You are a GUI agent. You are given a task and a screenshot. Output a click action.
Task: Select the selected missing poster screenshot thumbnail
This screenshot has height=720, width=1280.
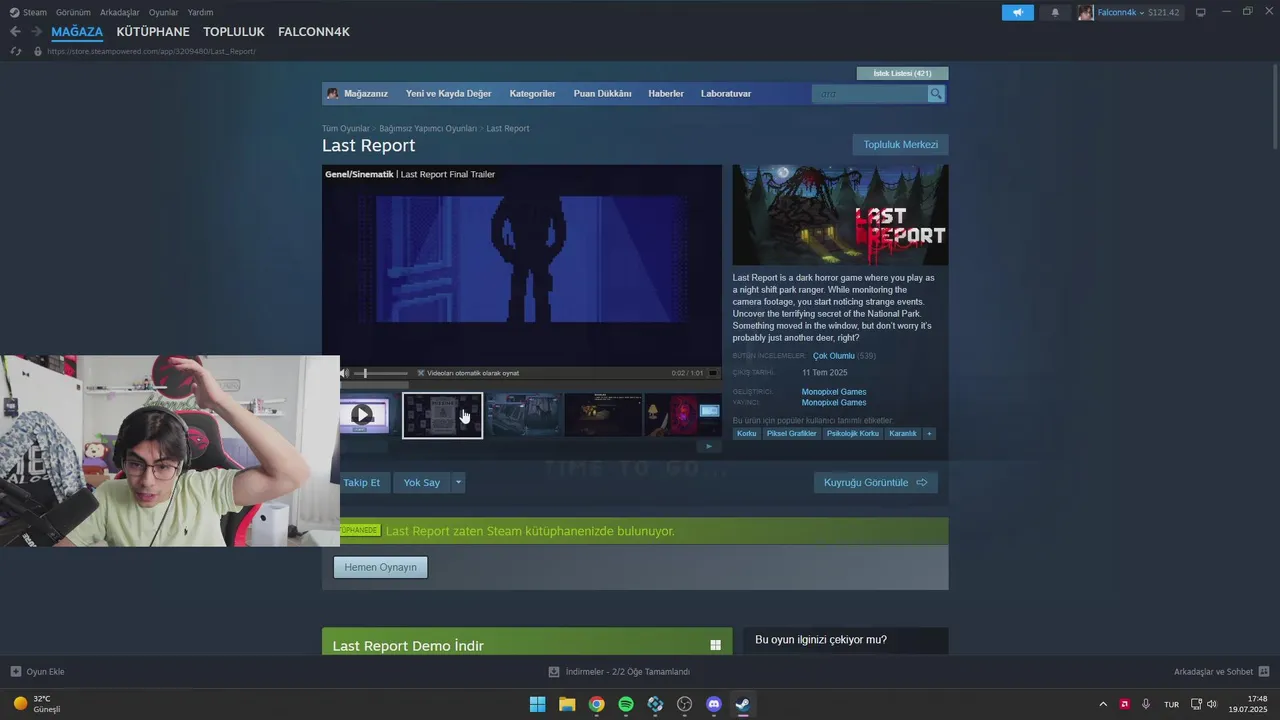(442, 415)
